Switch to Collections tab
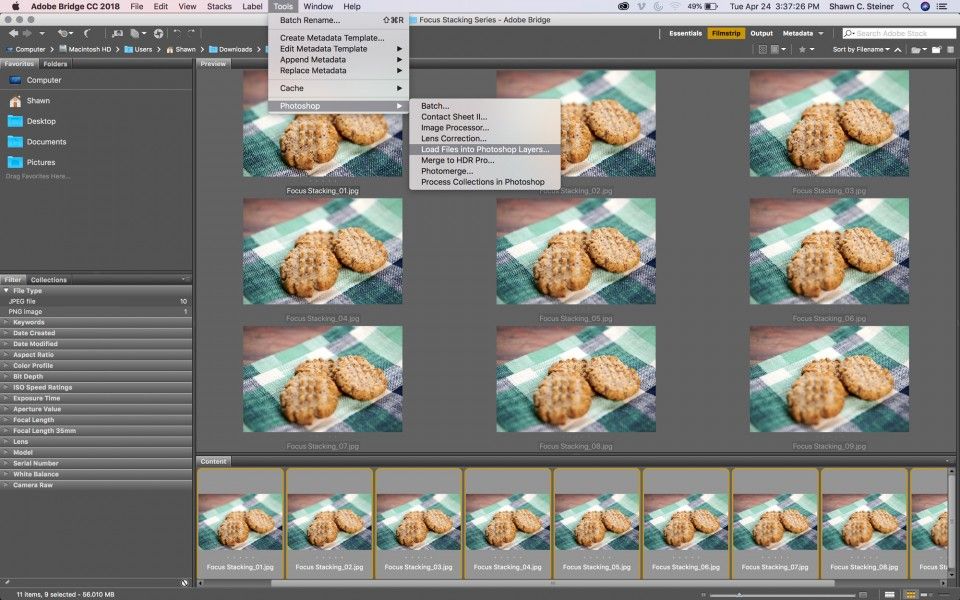960x600 pixels. point(48,280)
